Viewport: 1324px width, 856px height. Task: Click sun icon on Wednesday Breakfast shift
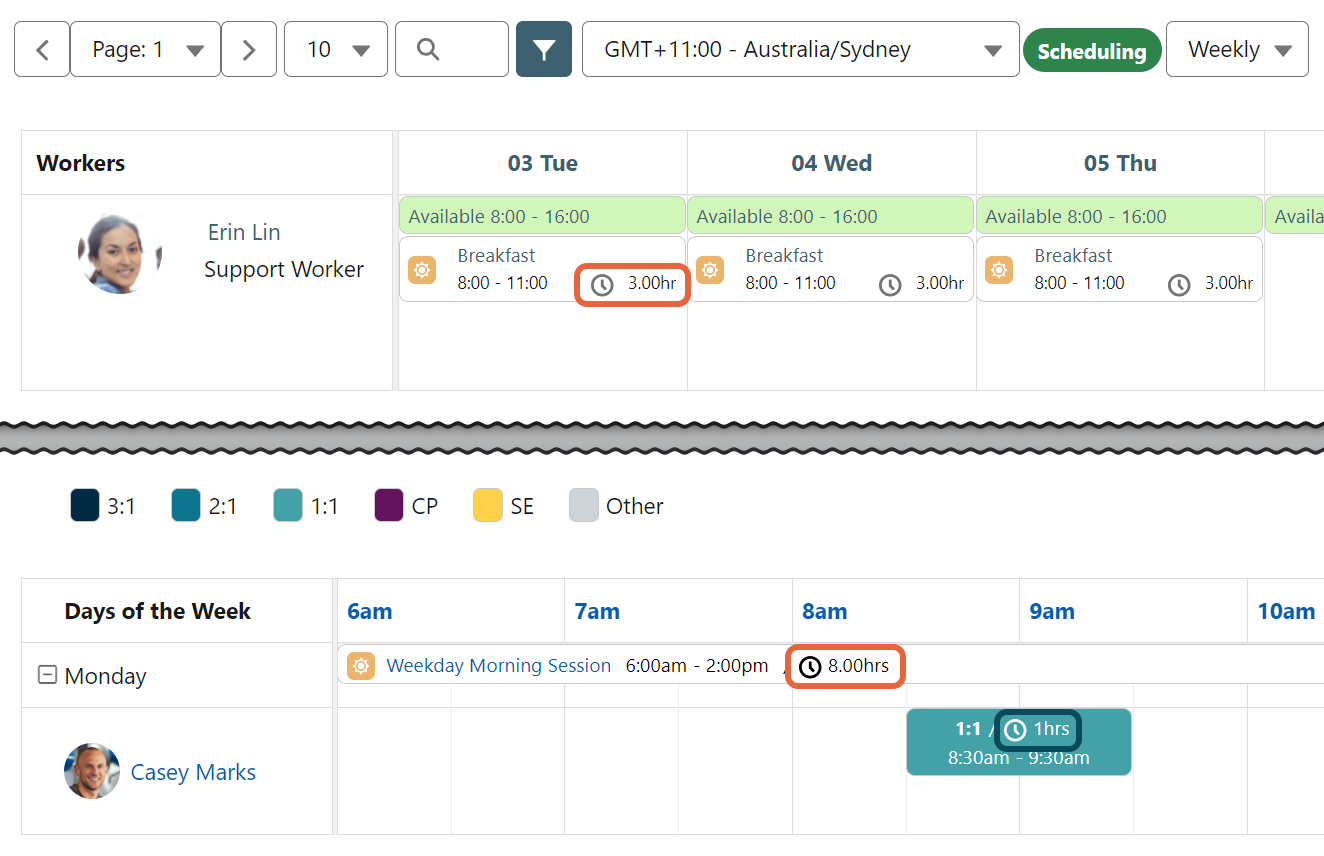(710, 270)
